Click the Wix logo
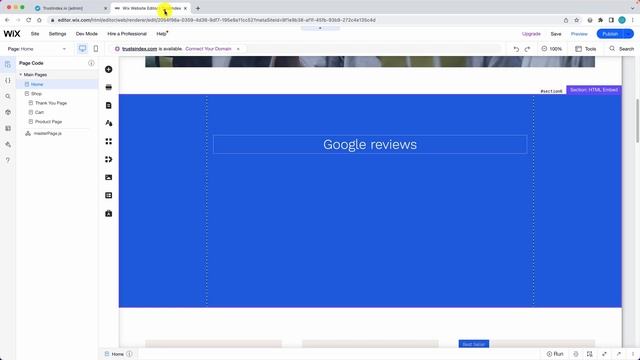640x360 pixels. (12, 34)
